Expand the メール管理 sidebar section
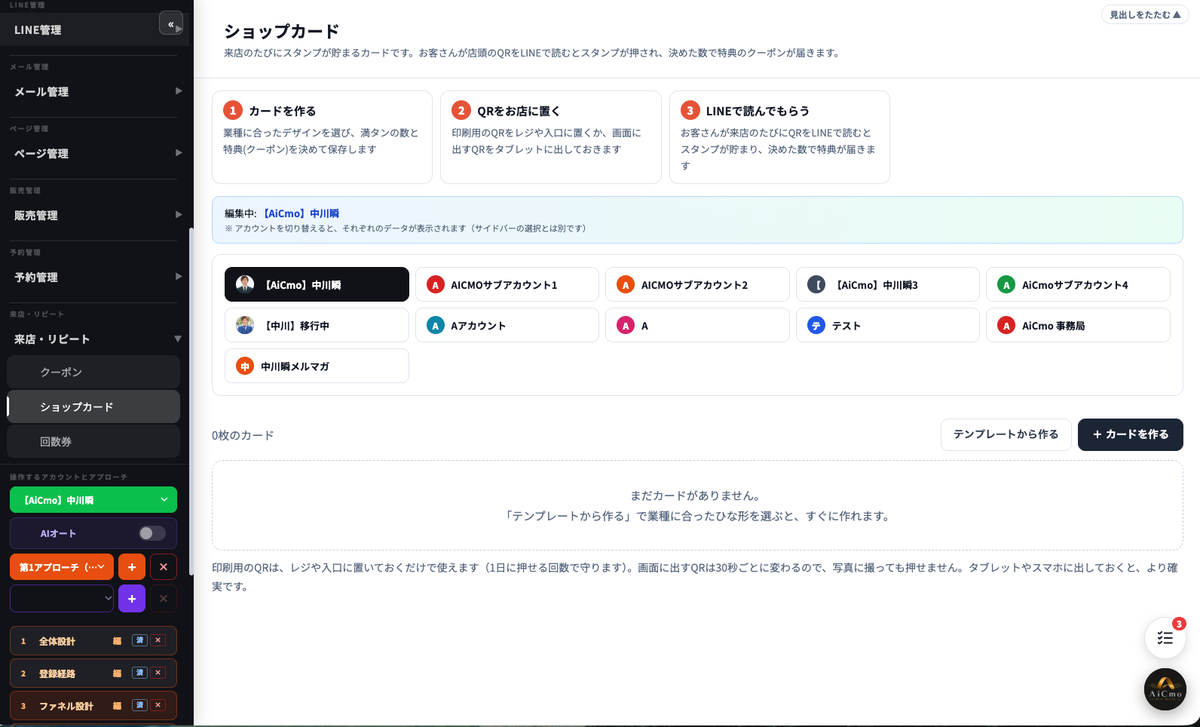Viewport: 1200px width, 727px height. (x=95, y=92)
